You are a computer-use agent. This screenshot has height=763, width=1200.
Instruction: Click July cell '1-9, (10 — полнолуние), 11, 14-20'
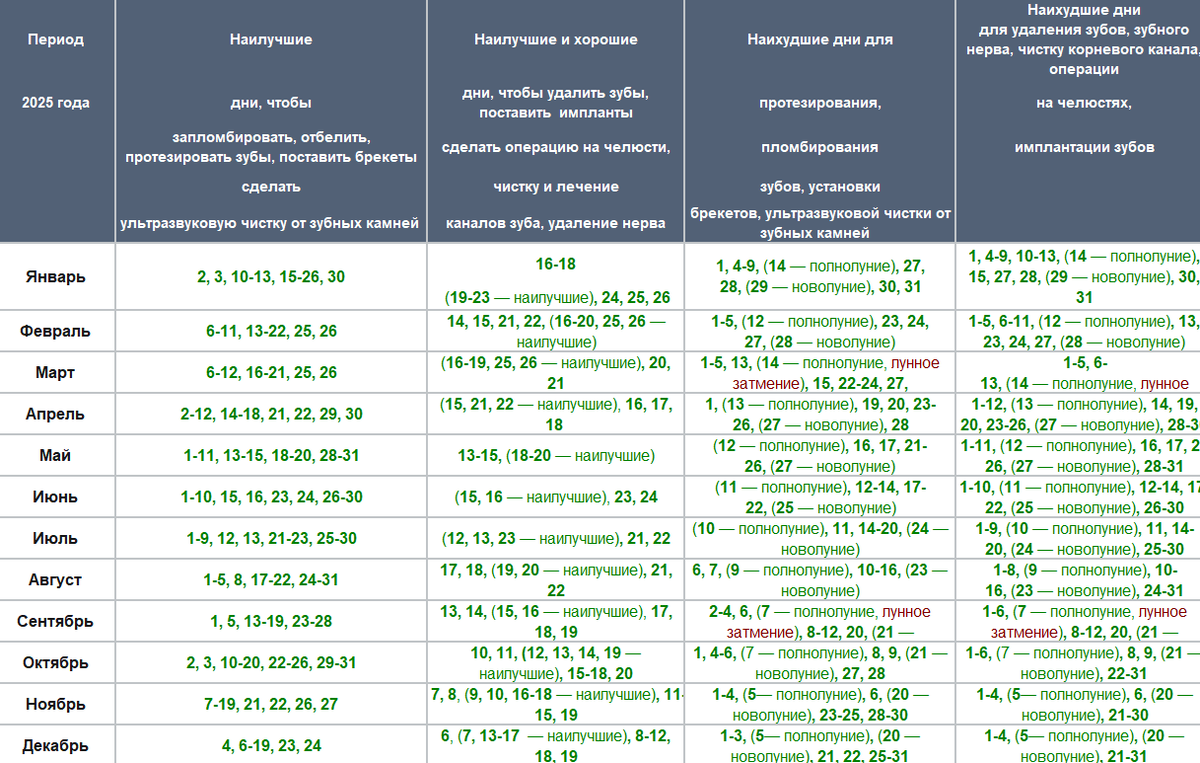click(x=1078, y=538)
